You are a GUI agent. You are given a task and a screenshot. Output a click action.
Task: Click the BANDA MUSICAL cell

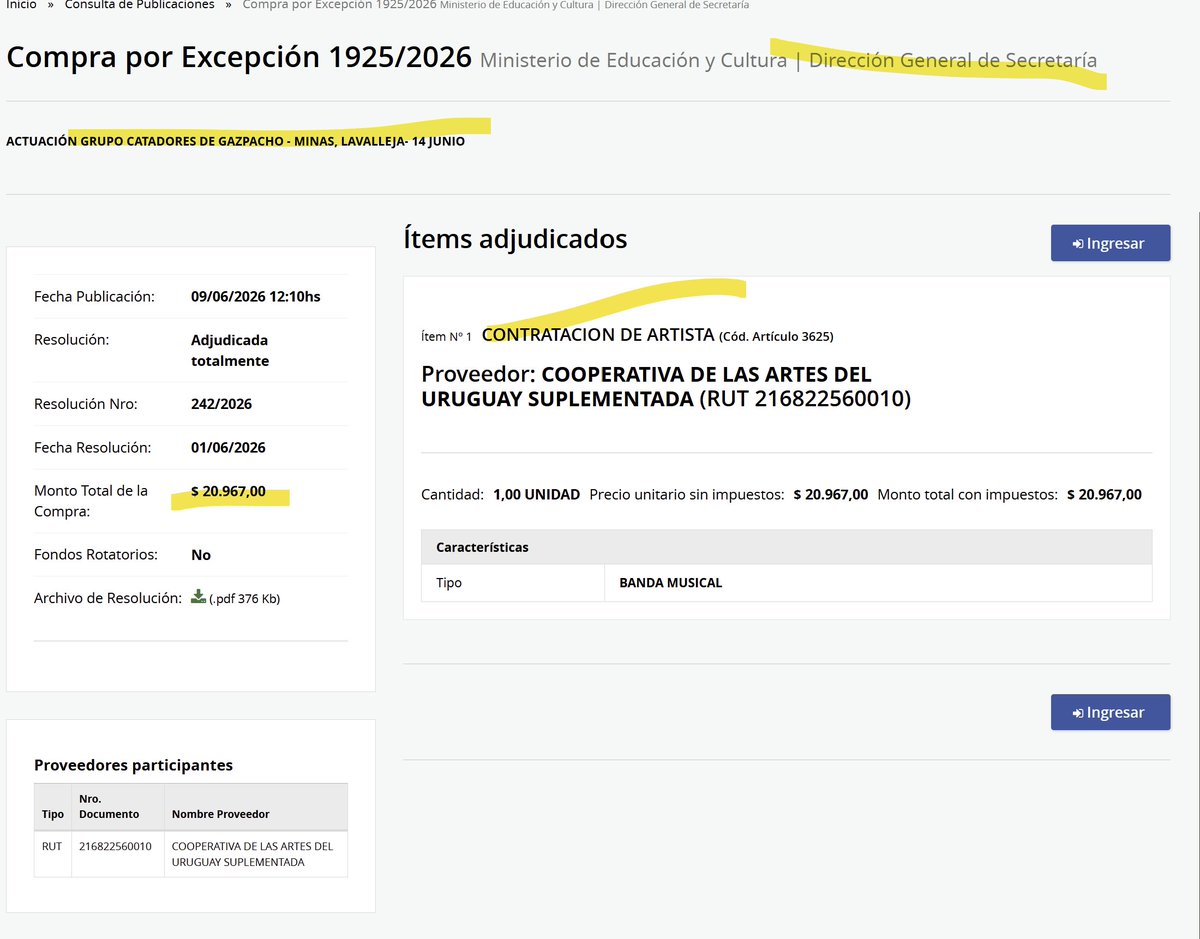(x=878, y=583)
